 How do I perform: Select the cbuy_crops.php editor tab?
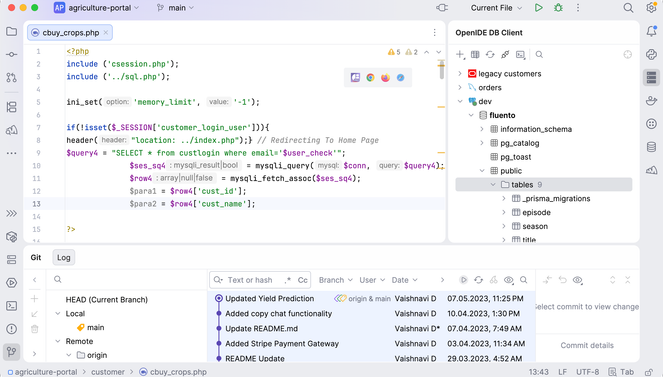[70, 33]
